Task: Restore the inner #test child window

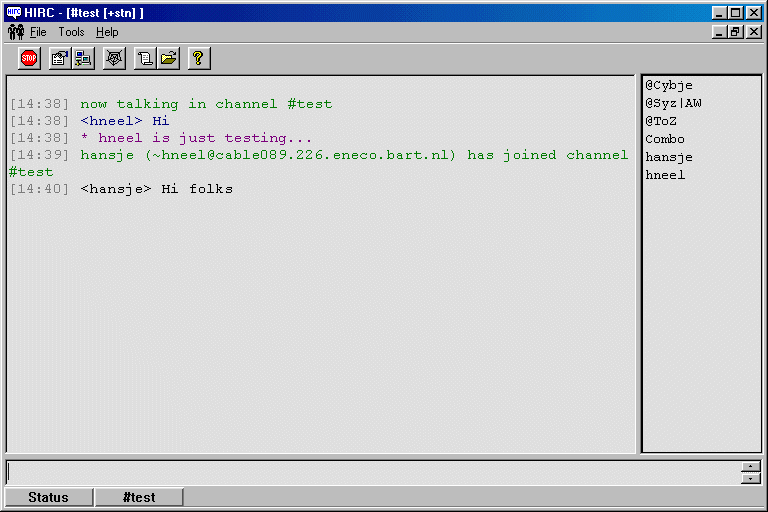Action: [736, 32]
